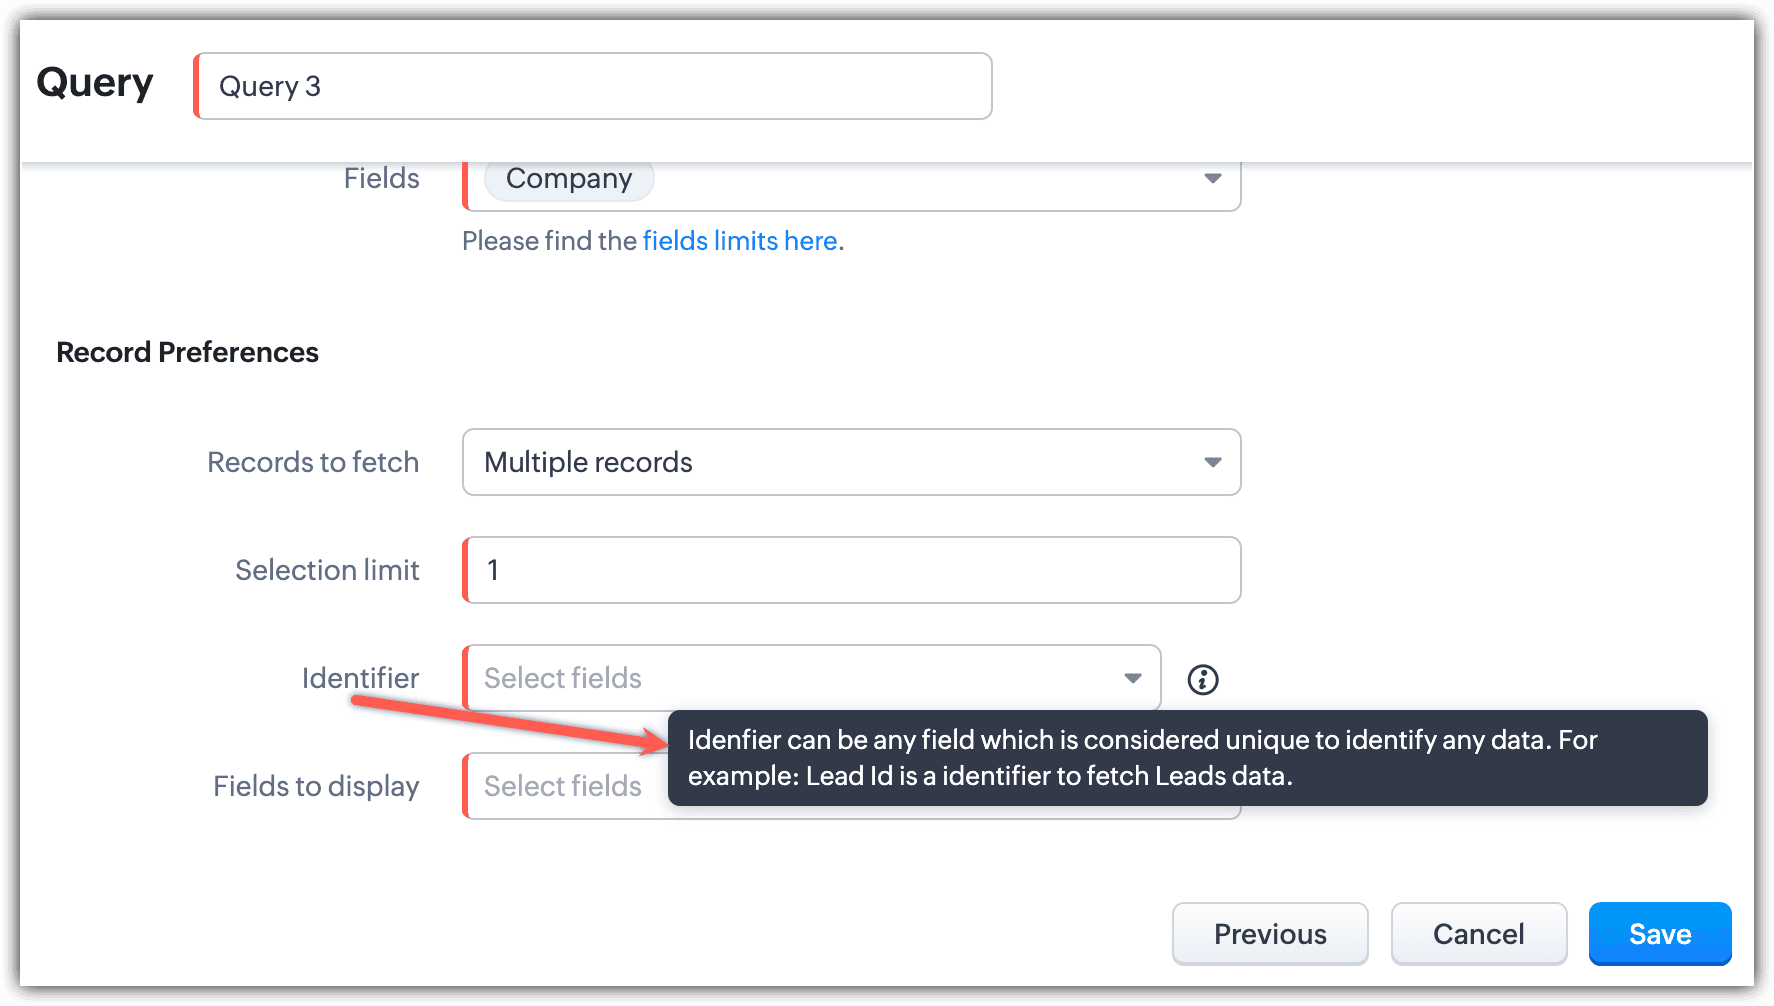Click the Records to fetch label
The width and height of the screenshot is (1774, 1006).
[x=313, y=462]
